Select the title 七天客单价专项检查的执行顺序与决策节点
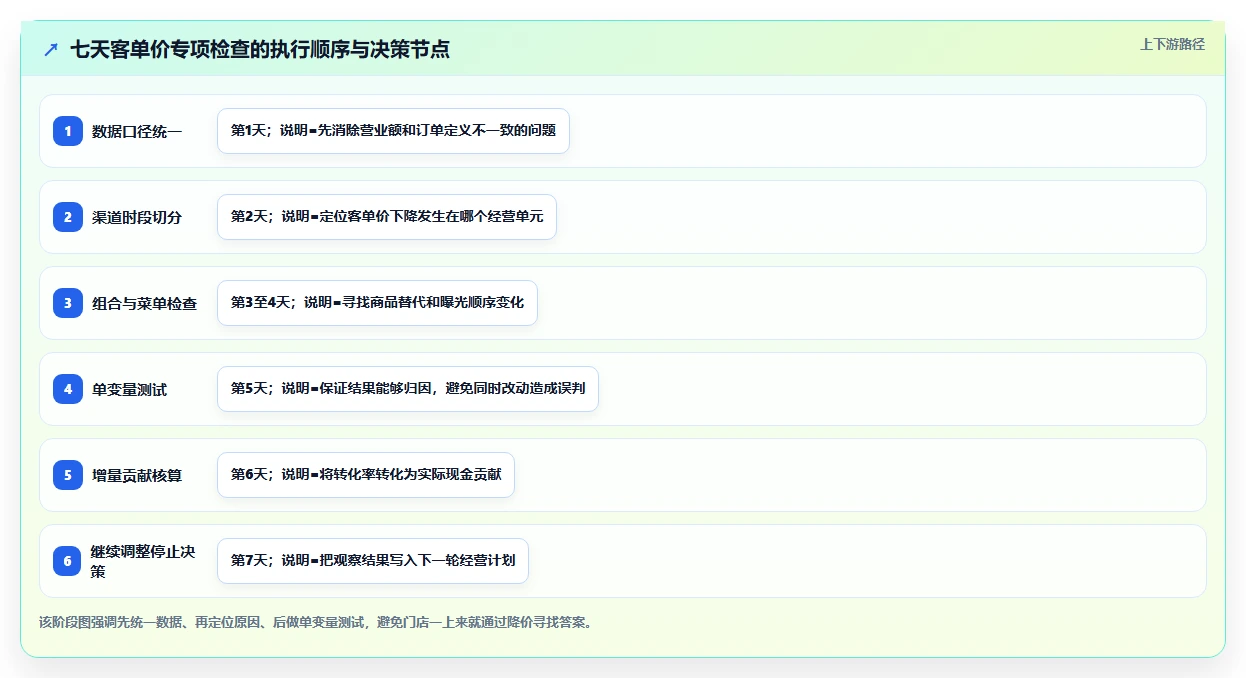This screenshot has width=1246, height=678. pos(260,49)
